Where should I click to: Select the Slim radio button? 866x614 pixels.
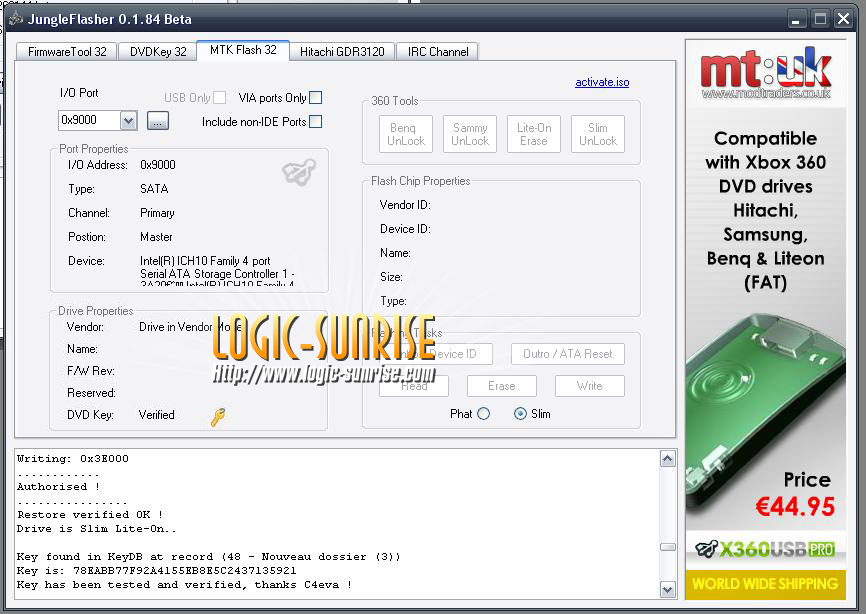pos(520,414)
